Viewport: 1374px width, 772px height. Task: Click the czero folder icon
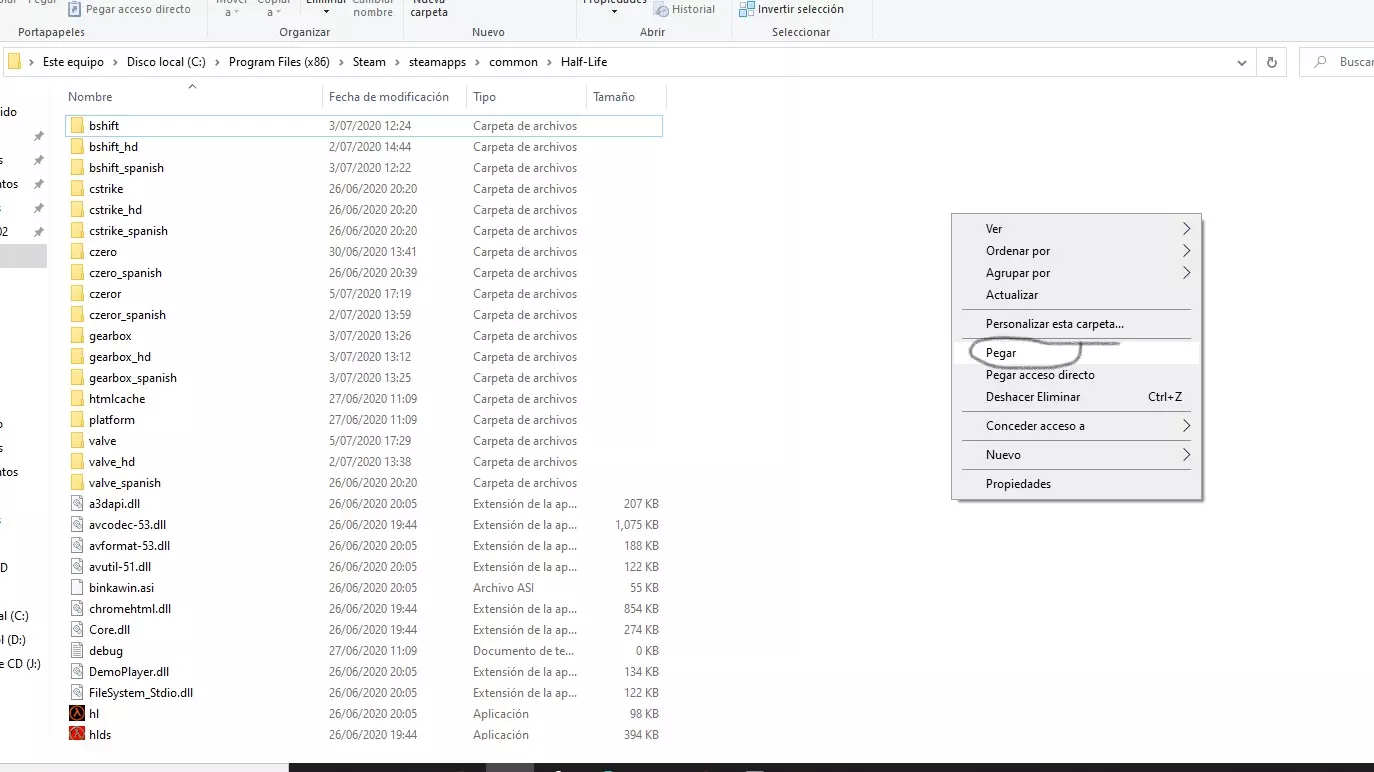tap(78, 252)
